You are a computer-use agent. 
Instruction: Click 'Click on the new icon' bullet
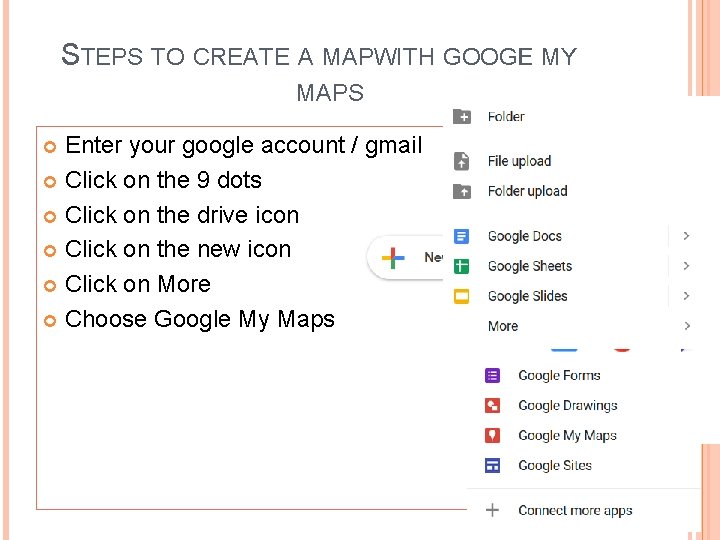178,249
